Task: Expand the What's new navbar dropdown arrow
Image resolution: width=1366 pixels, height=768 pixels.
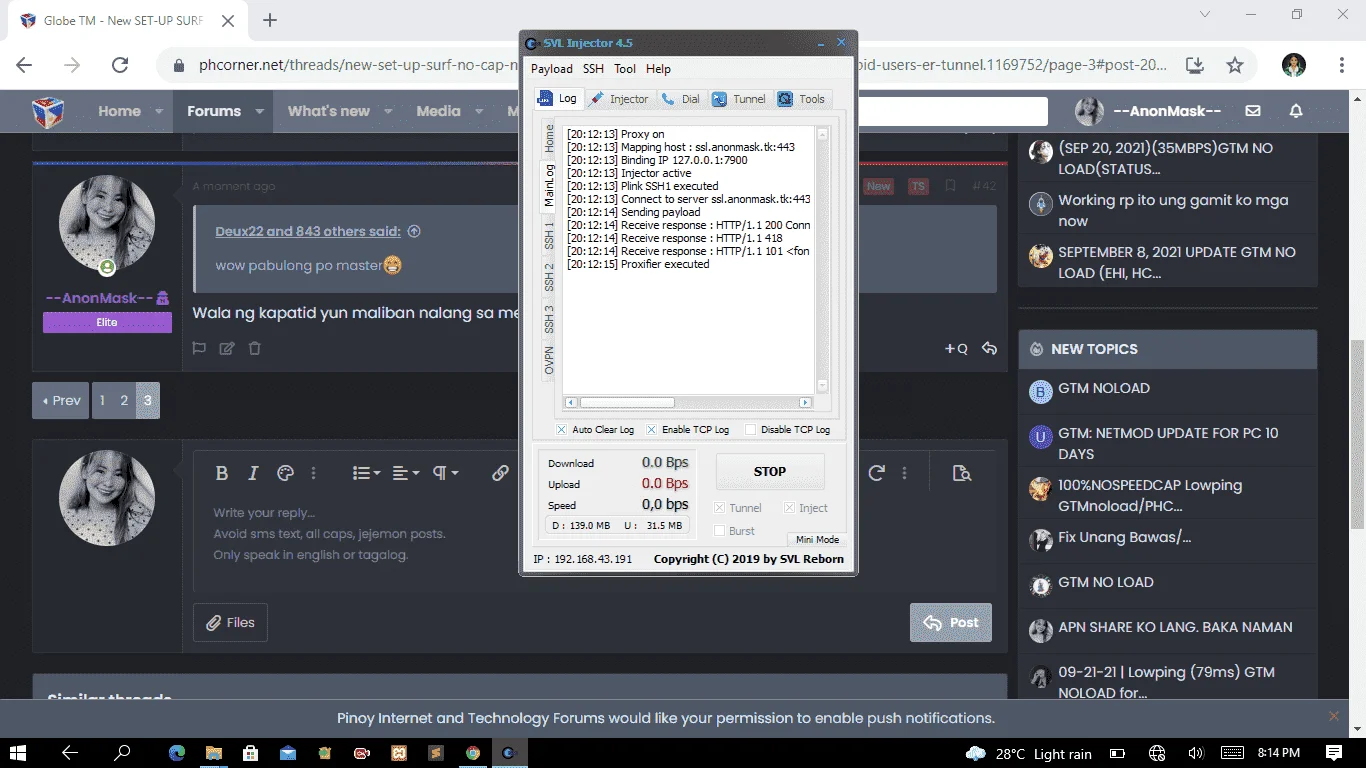Action: click(x=389, y=111)
